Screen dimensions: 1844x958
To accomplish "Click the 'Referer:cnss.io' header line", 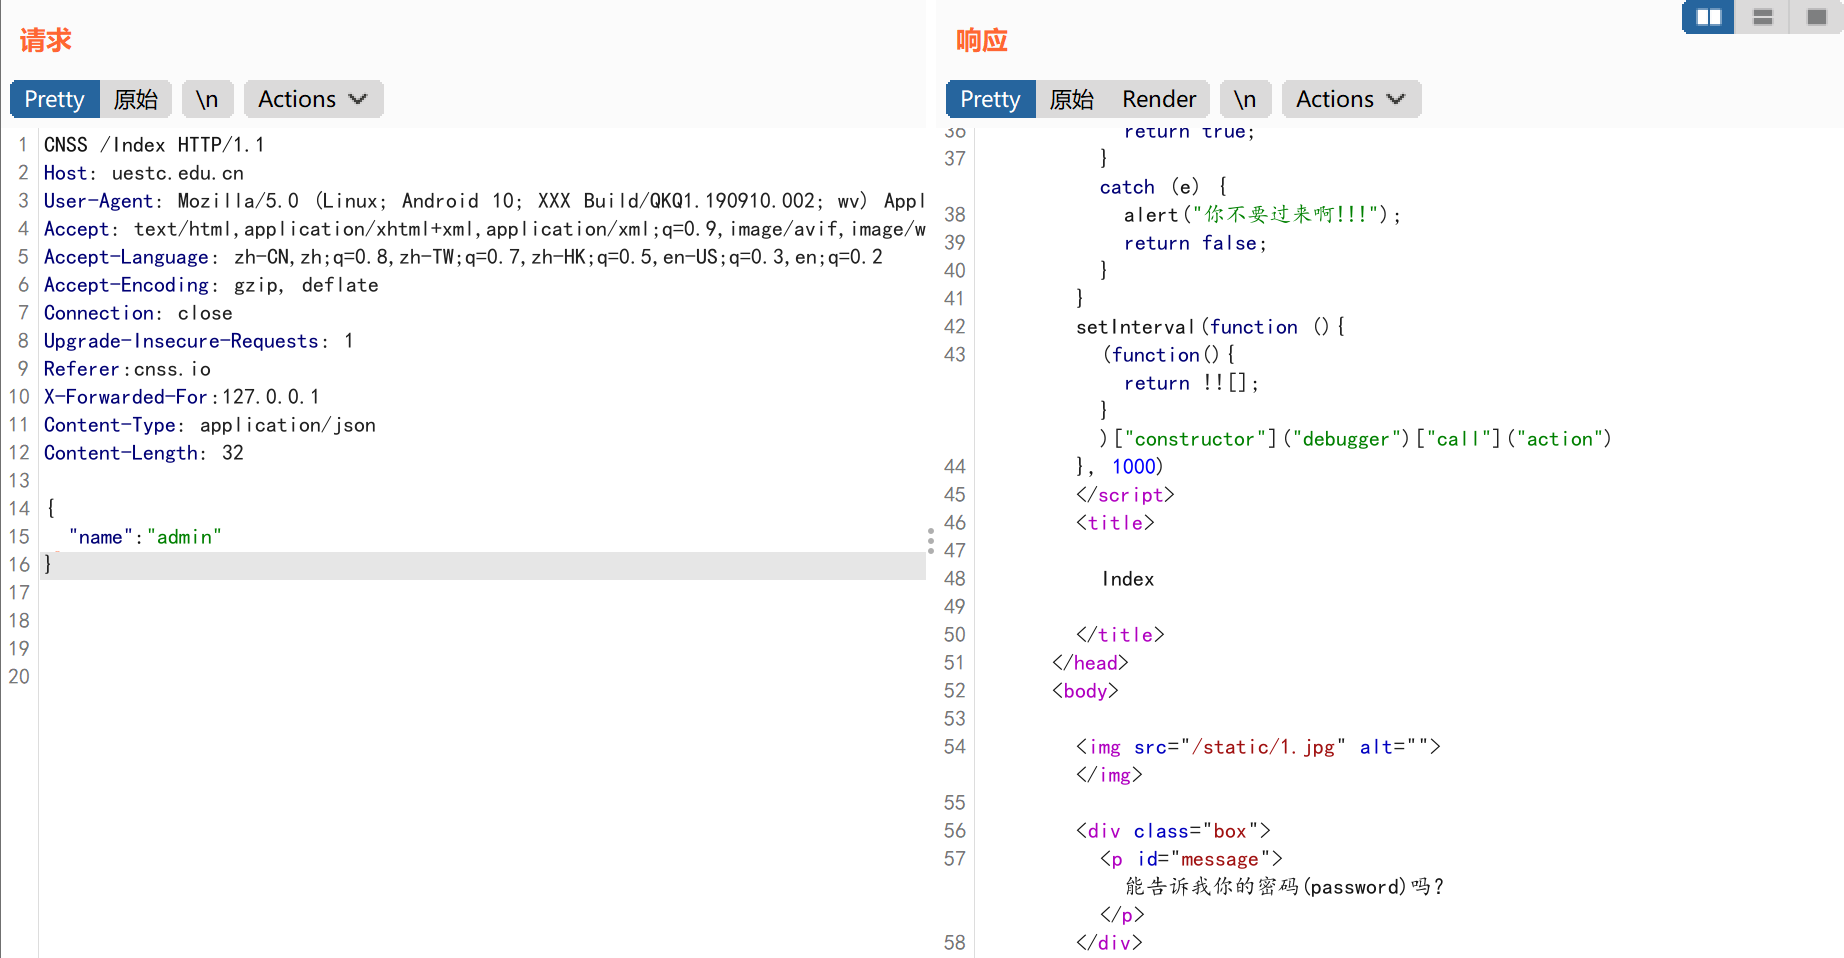I will [x=127, y=369].
